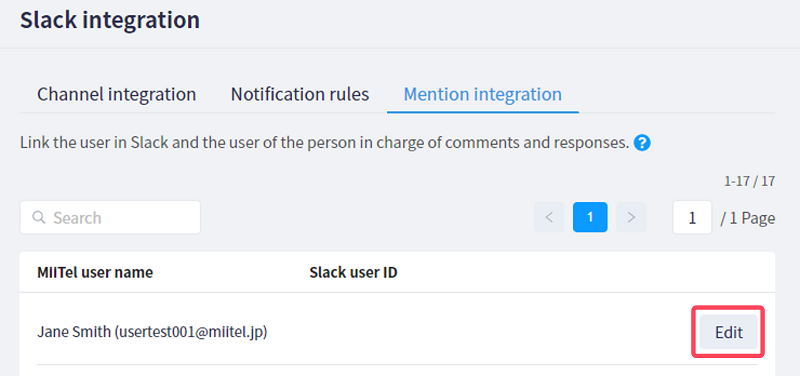This screenshot has width=800, height=376.
Task: Focus the Search input field
Action: tap(110, 217)
